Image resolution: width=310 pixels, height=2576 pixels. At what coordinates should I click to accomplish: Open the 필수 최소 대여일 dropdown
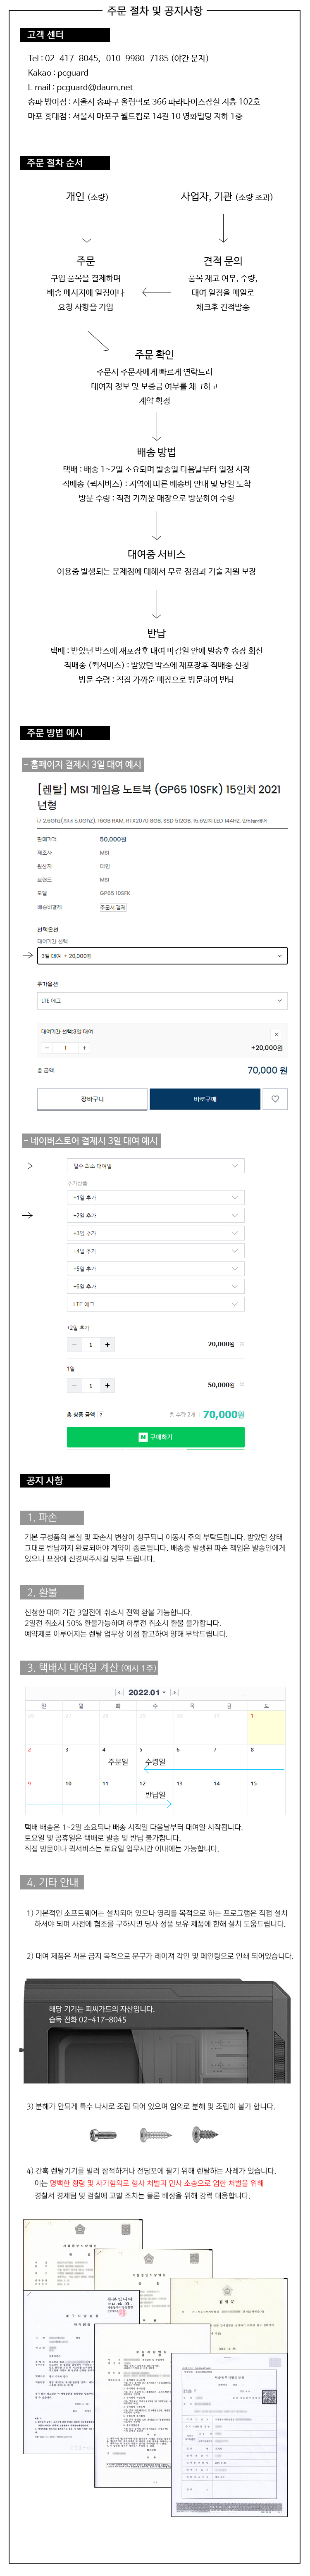click(155, 1166)
